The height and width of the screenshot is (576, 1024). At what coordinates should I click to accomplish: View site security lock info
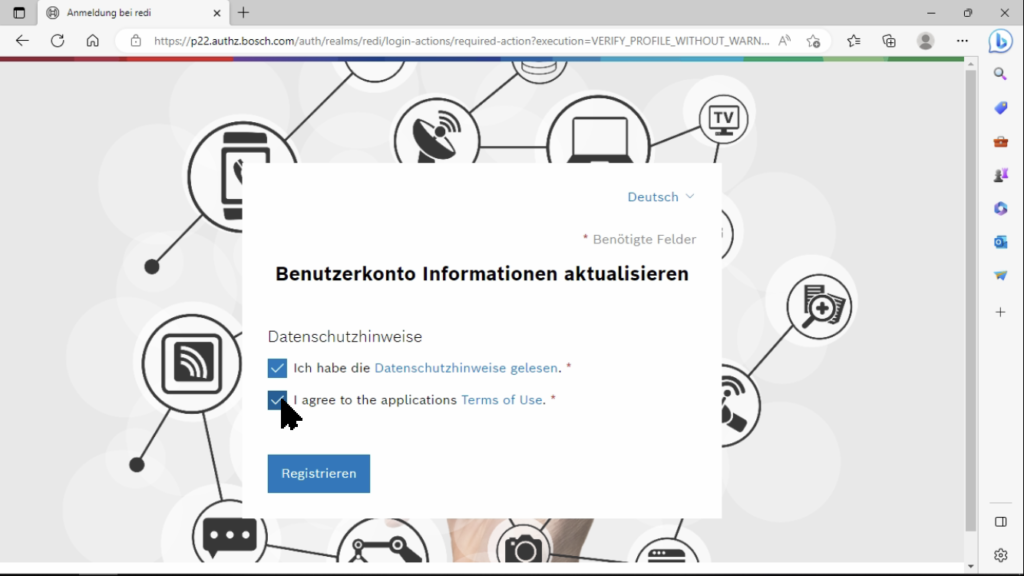pos(136,40)
